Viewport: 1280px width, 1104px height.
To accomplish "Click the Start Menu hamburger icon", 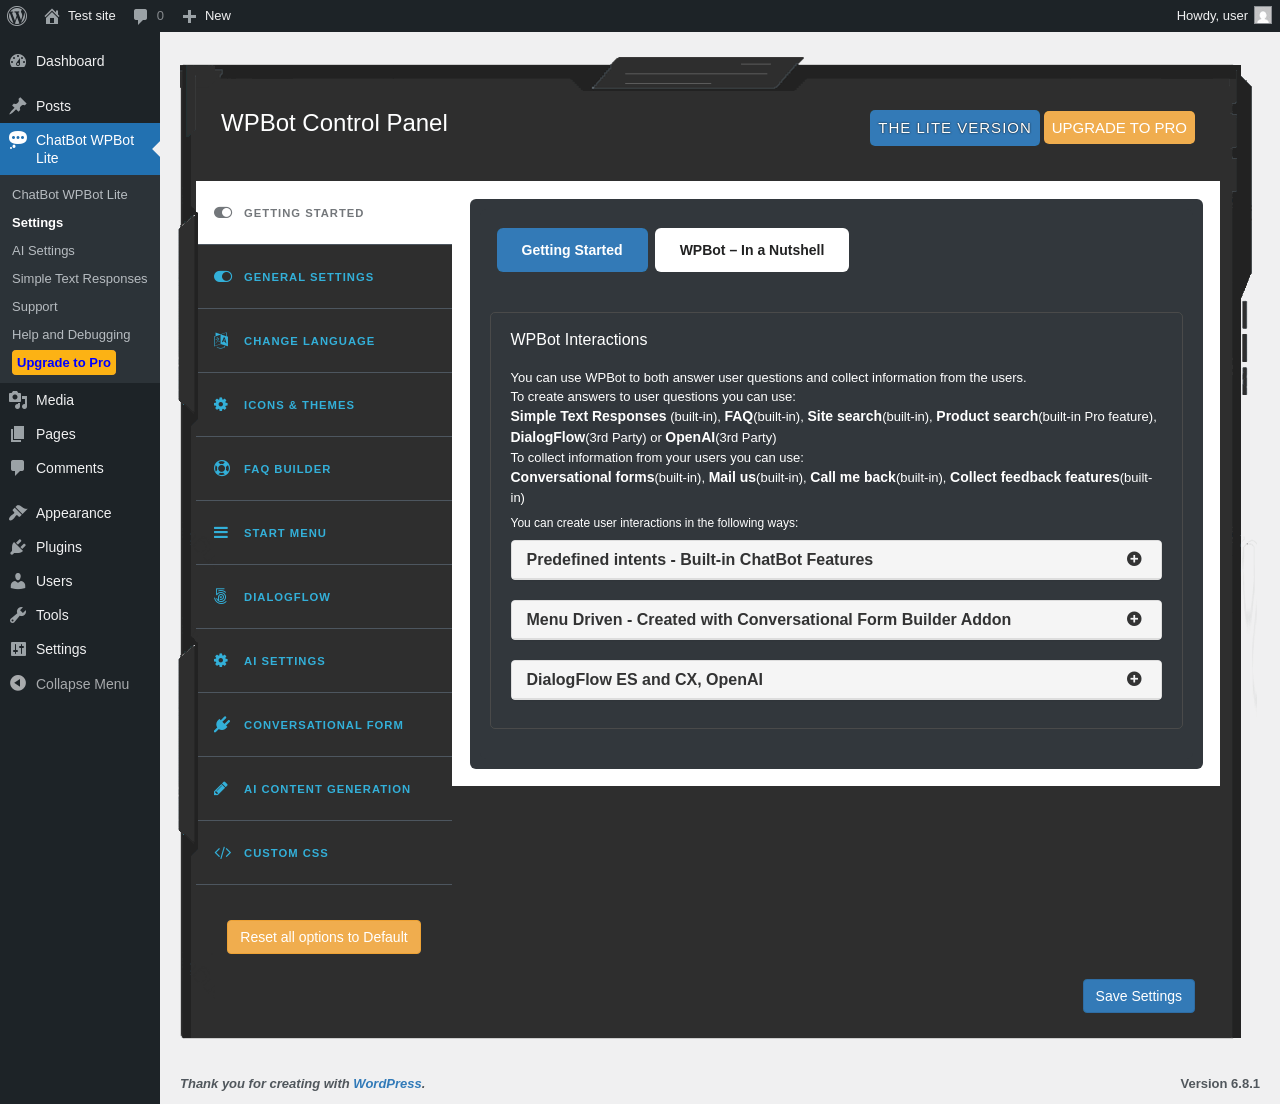I will (x=221, y=533).
